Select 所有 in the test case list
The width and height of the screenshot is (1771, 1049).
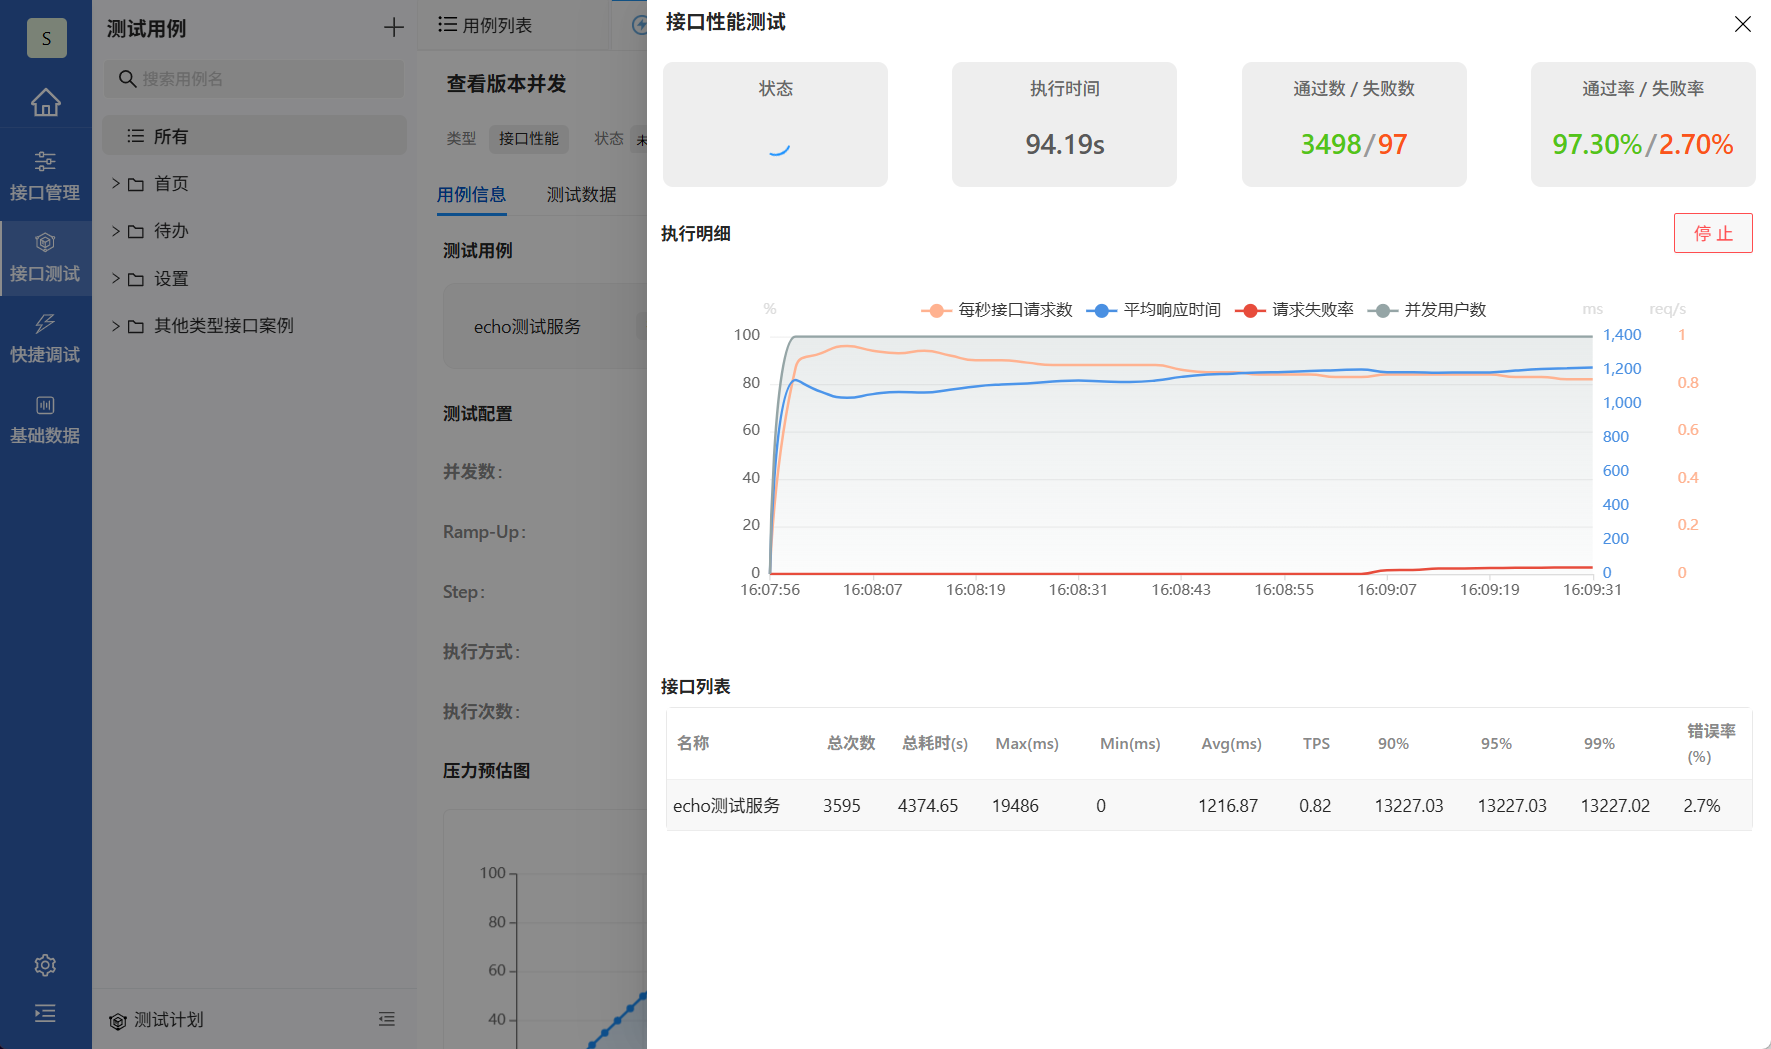pyautogui.click(x=171, y=136)
